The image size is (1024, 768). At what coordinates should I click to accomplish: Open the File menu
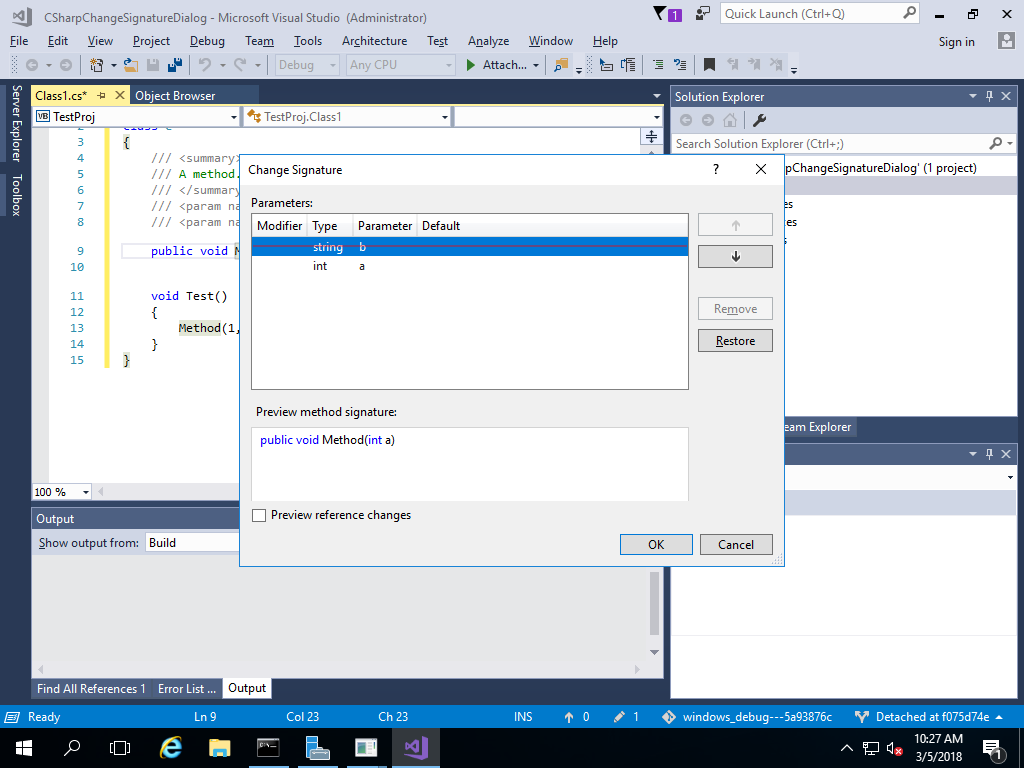(x=19, y=40)
